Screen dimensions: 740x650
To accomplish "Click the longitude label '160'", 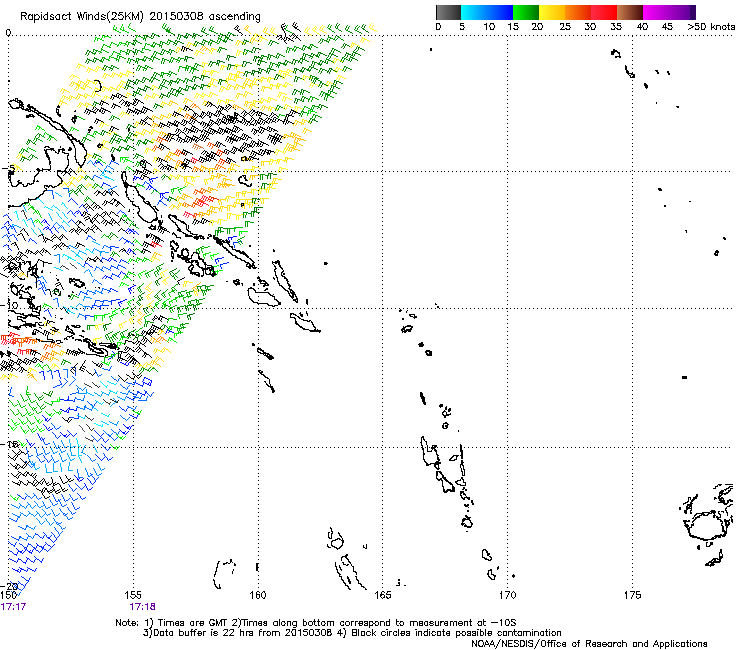I will (258, 595).
